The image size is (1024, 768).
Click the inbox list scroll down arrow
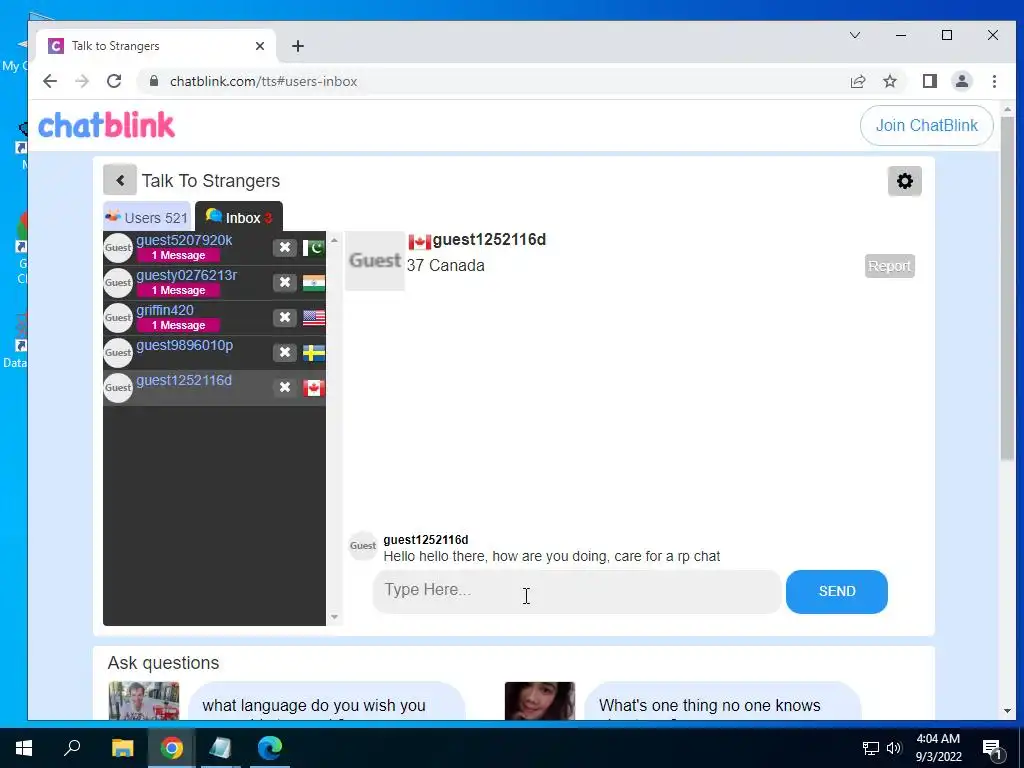pos(334,616)
